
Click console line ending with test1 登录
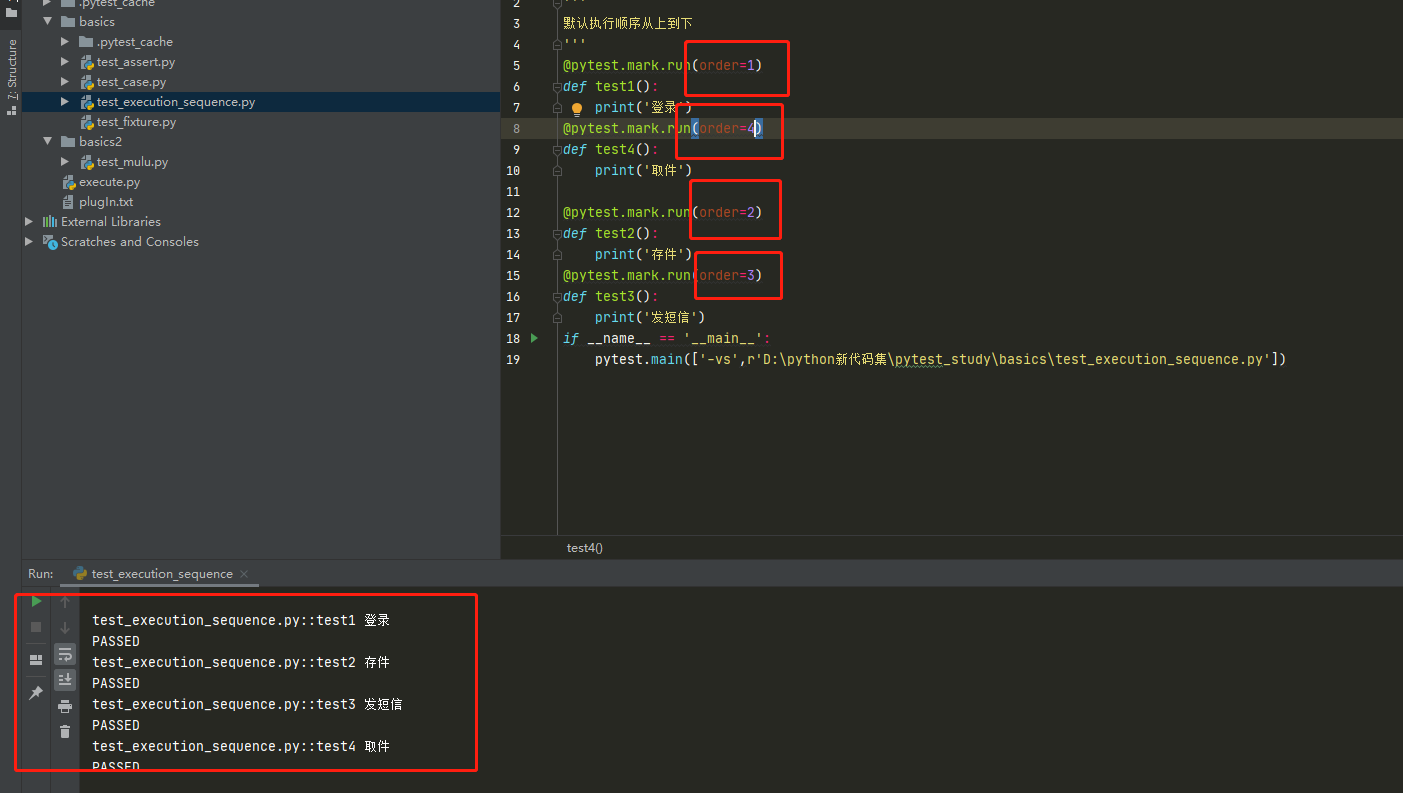click(x=241, y=620)
